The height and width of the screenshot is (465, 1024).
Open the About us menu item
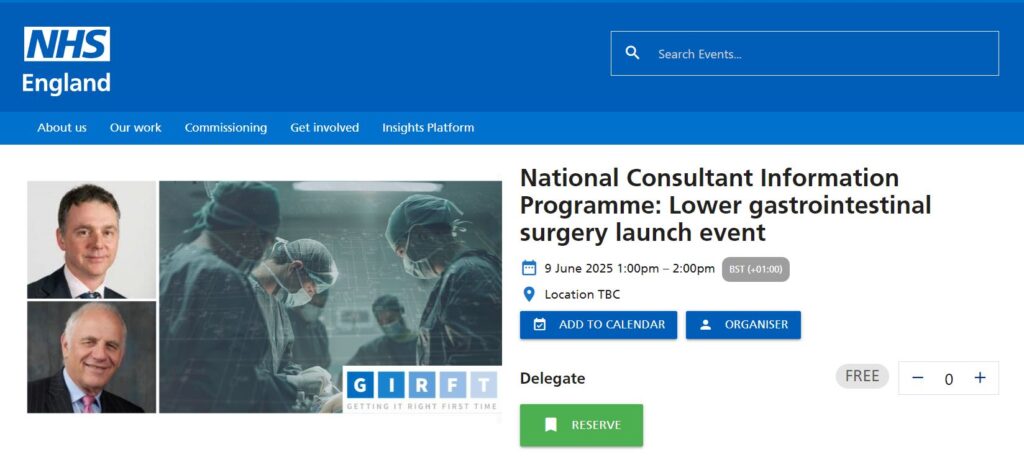[62, 127]
